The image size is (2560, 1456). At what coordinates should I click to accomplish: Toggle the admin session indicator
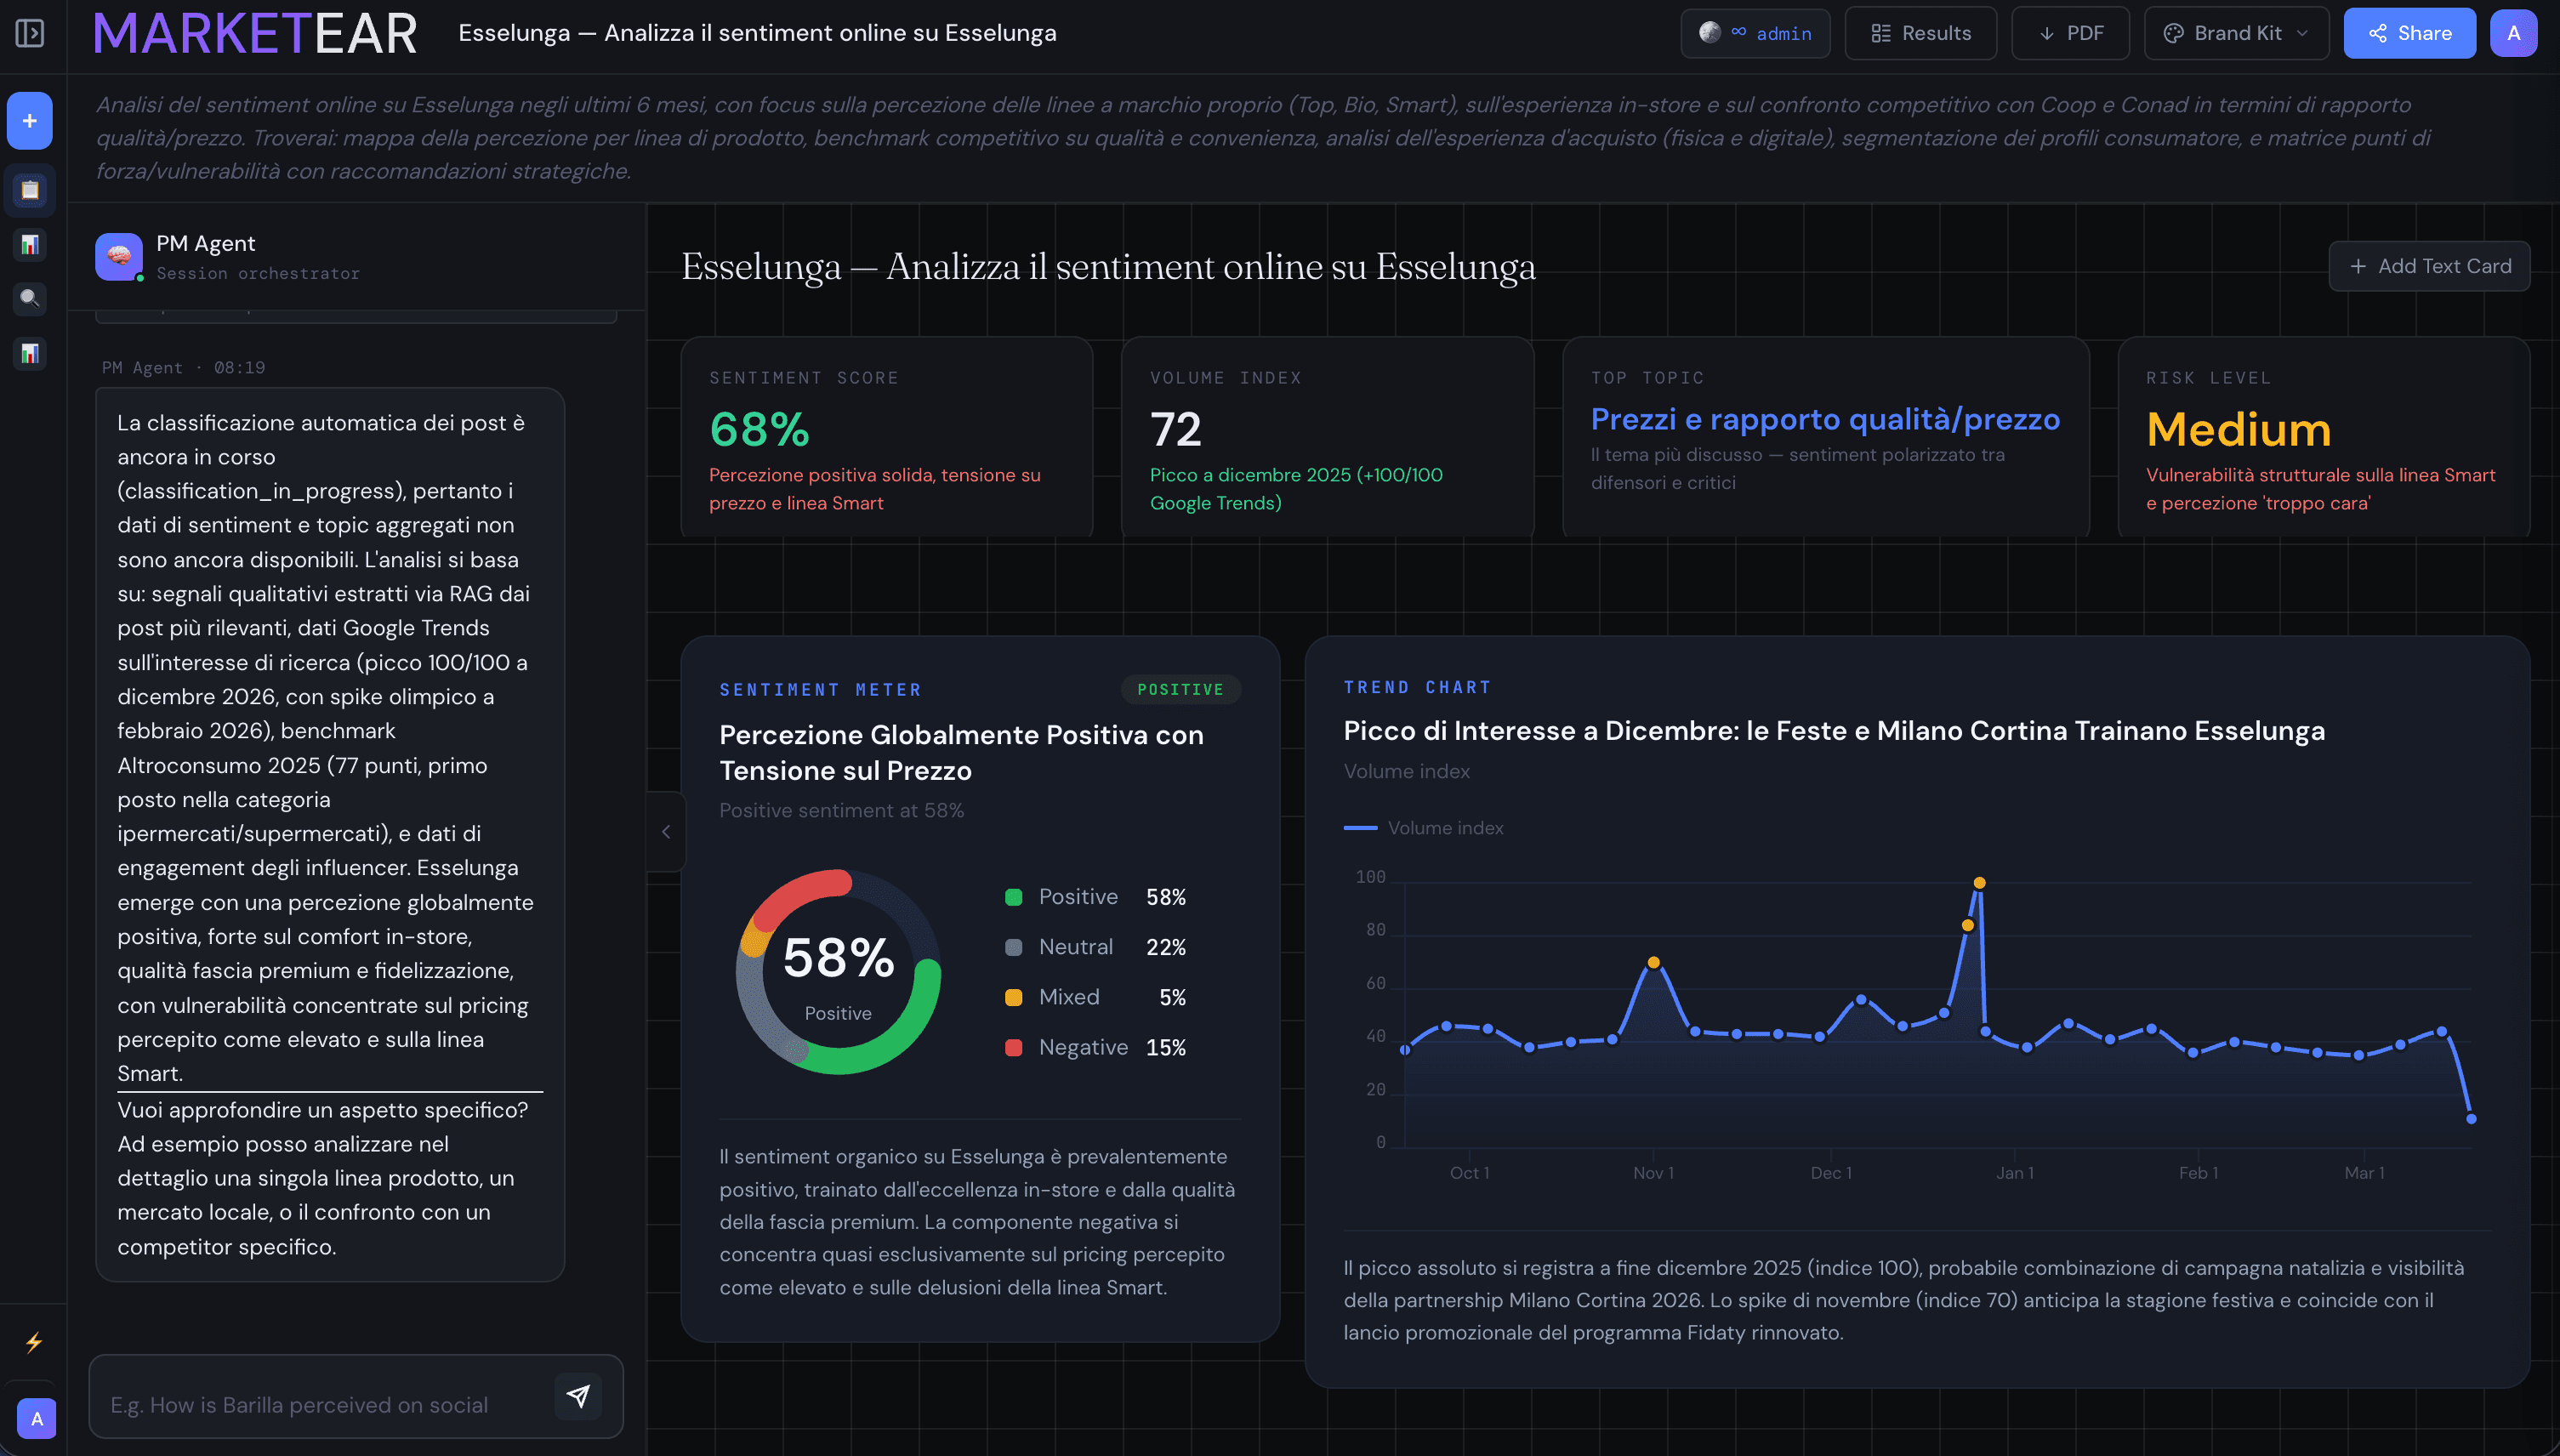(1755, 32)
